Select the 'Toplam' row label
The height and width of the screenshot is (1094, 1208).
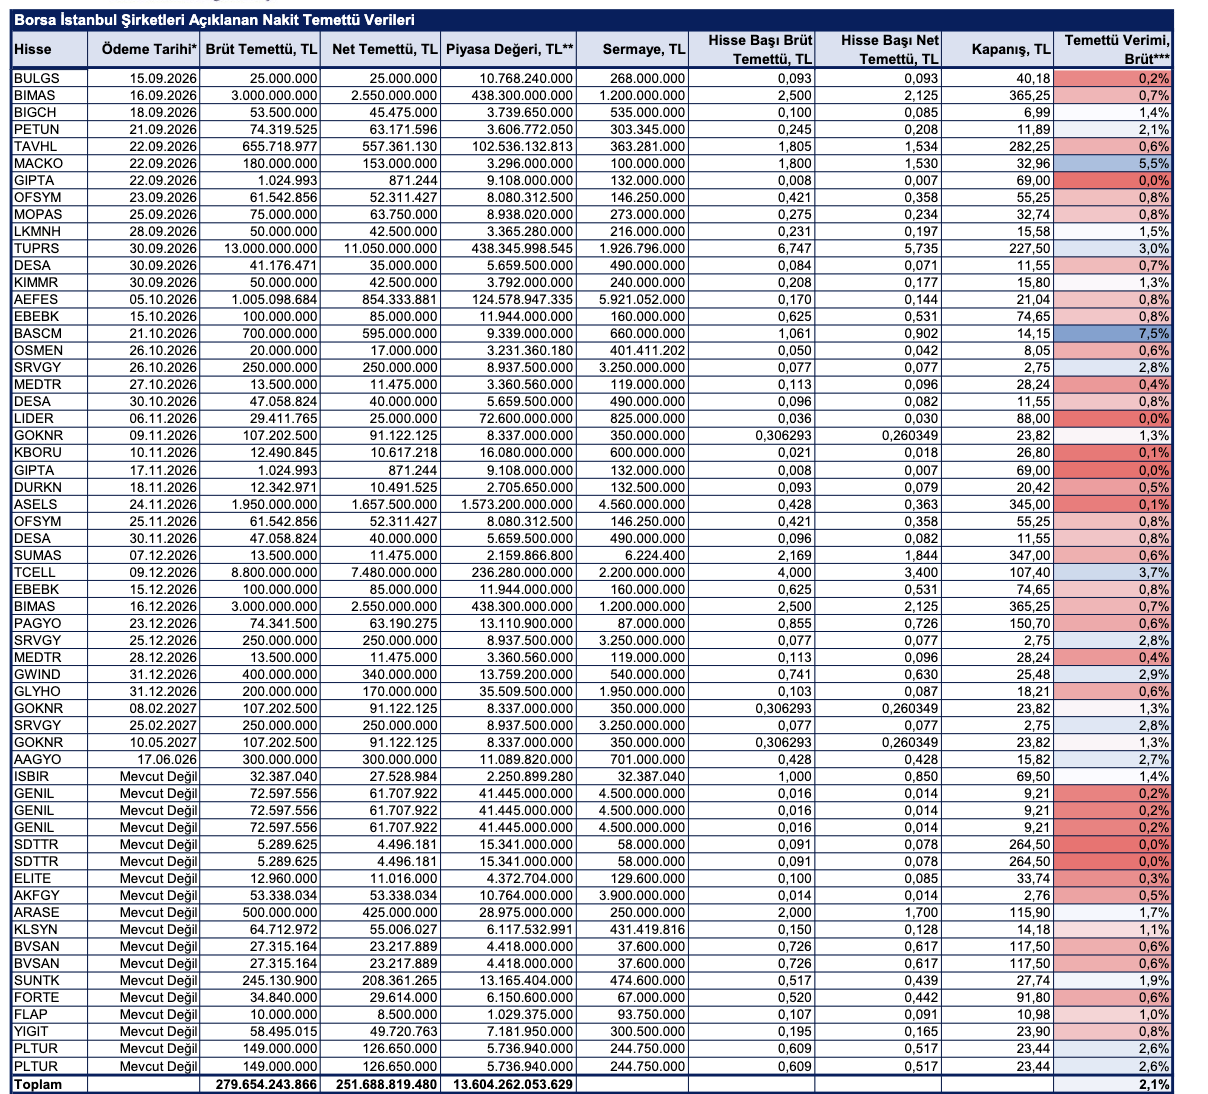[38, 1084]
